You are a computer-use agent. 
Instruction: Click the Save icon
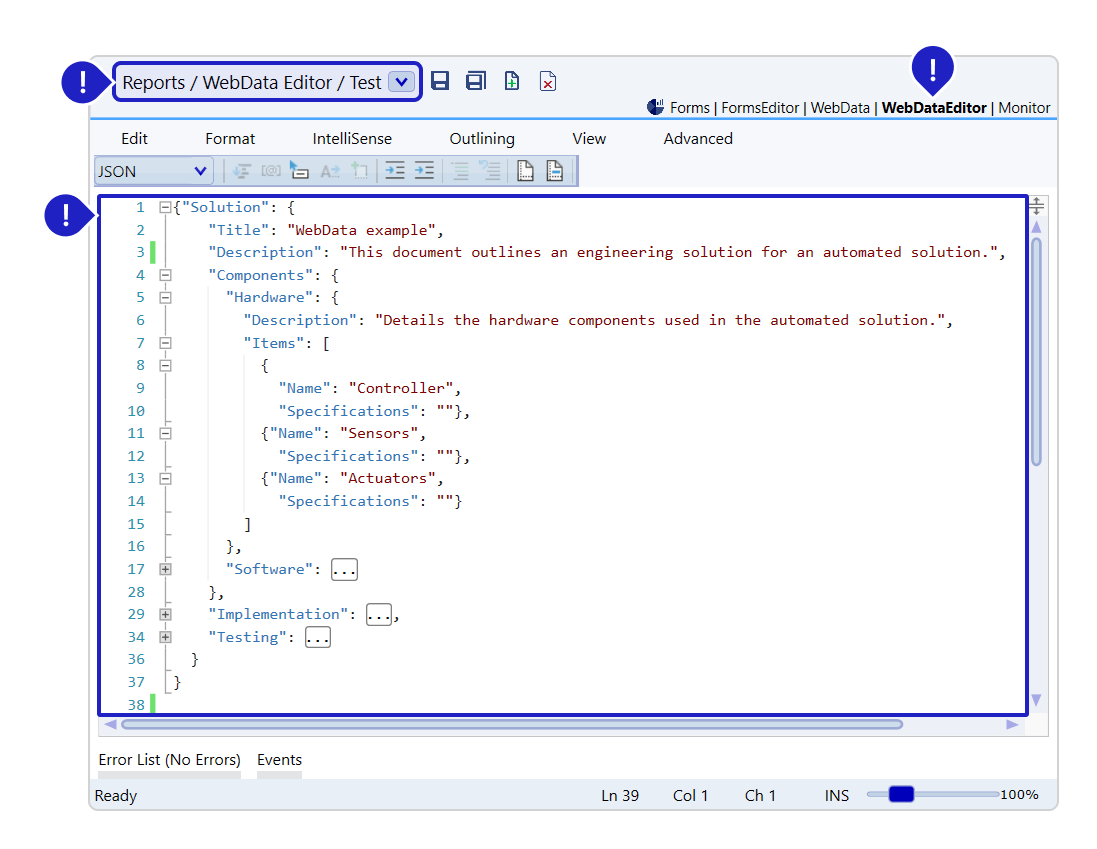pyautogui.click(x=440, y=82)
